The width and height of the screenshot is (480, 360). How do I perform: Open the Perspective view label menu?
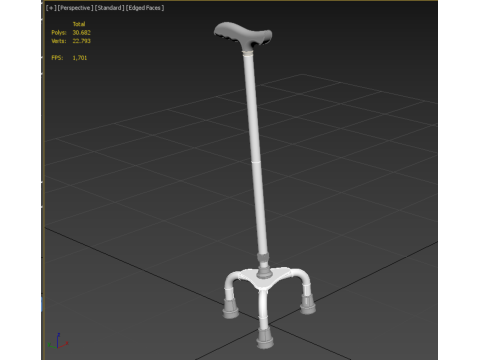point(75,8)
